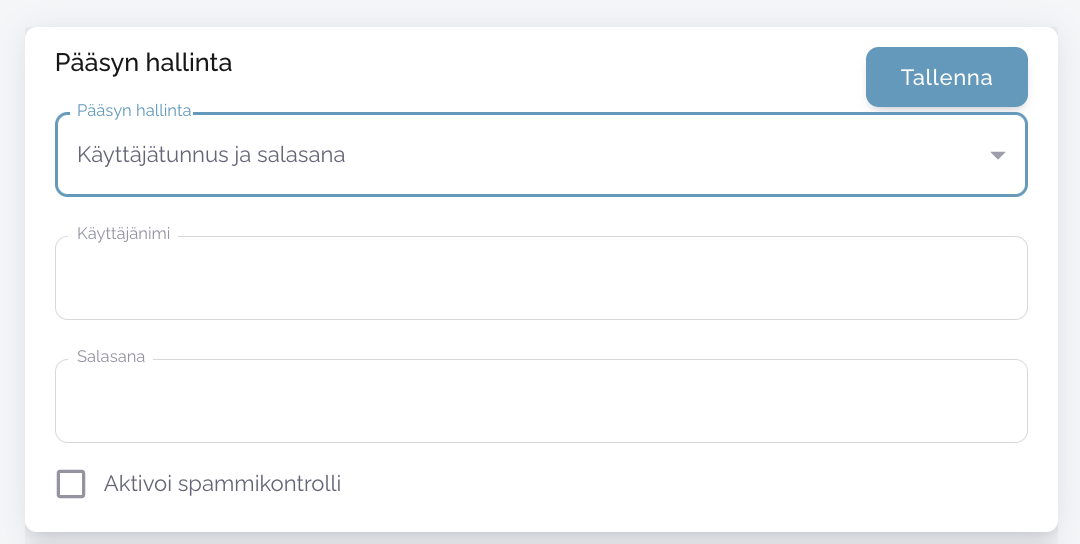Place cursor in the password text box

tap(540, 402)
